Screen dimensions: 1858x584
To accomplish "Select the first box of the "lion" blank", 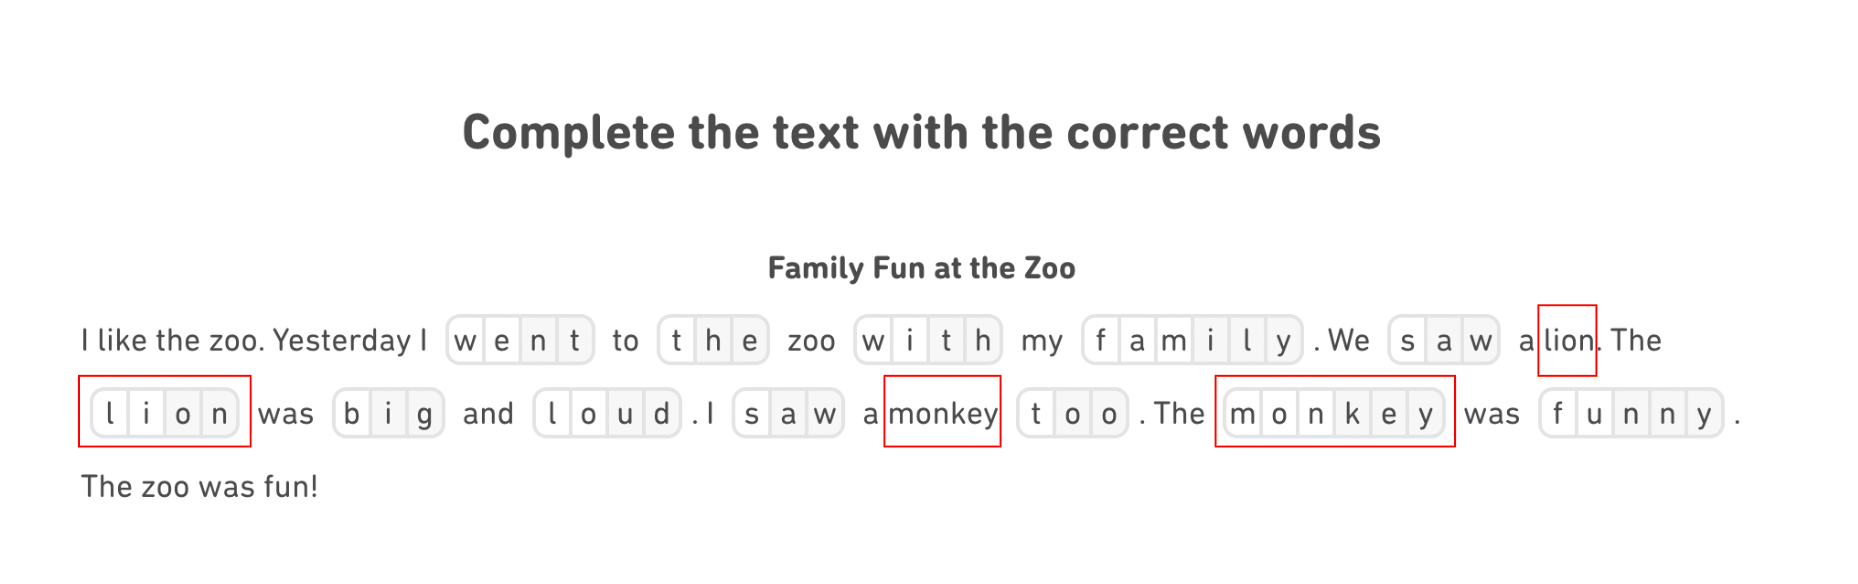I will pyautogui.click(x=110, y=414).
